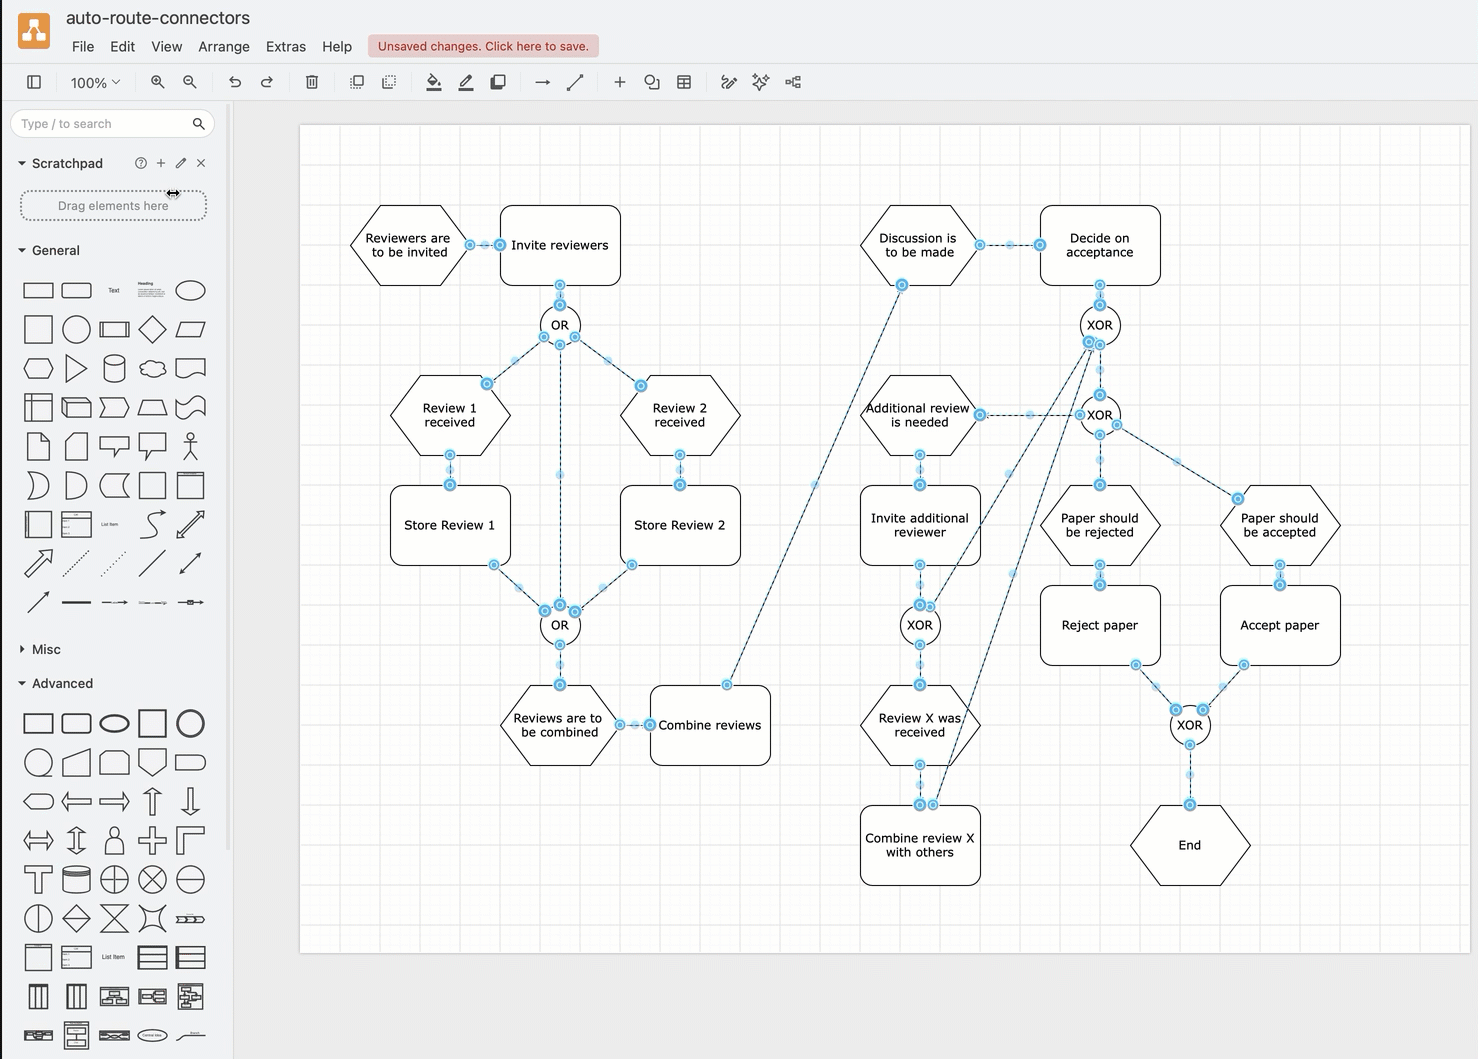Open the View menu
1478x1059 pixels.
[167, 46]
